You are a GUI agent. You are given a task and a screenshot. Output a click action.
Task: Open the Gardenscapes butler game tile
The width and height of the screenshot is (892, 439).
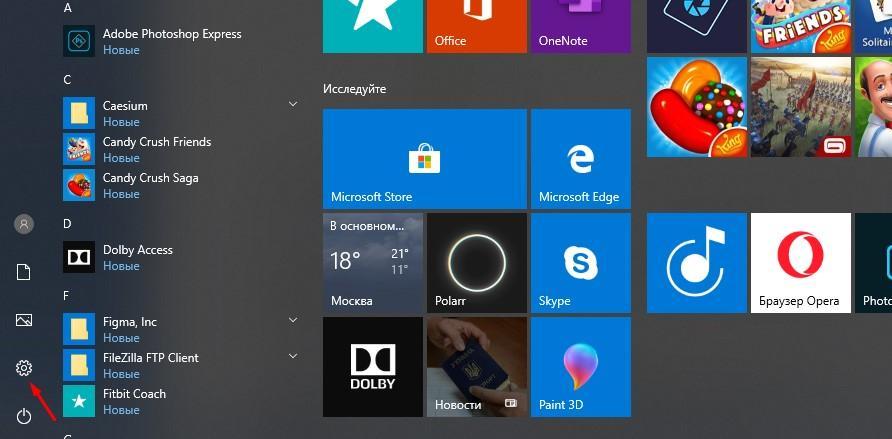tap(873, 107)
